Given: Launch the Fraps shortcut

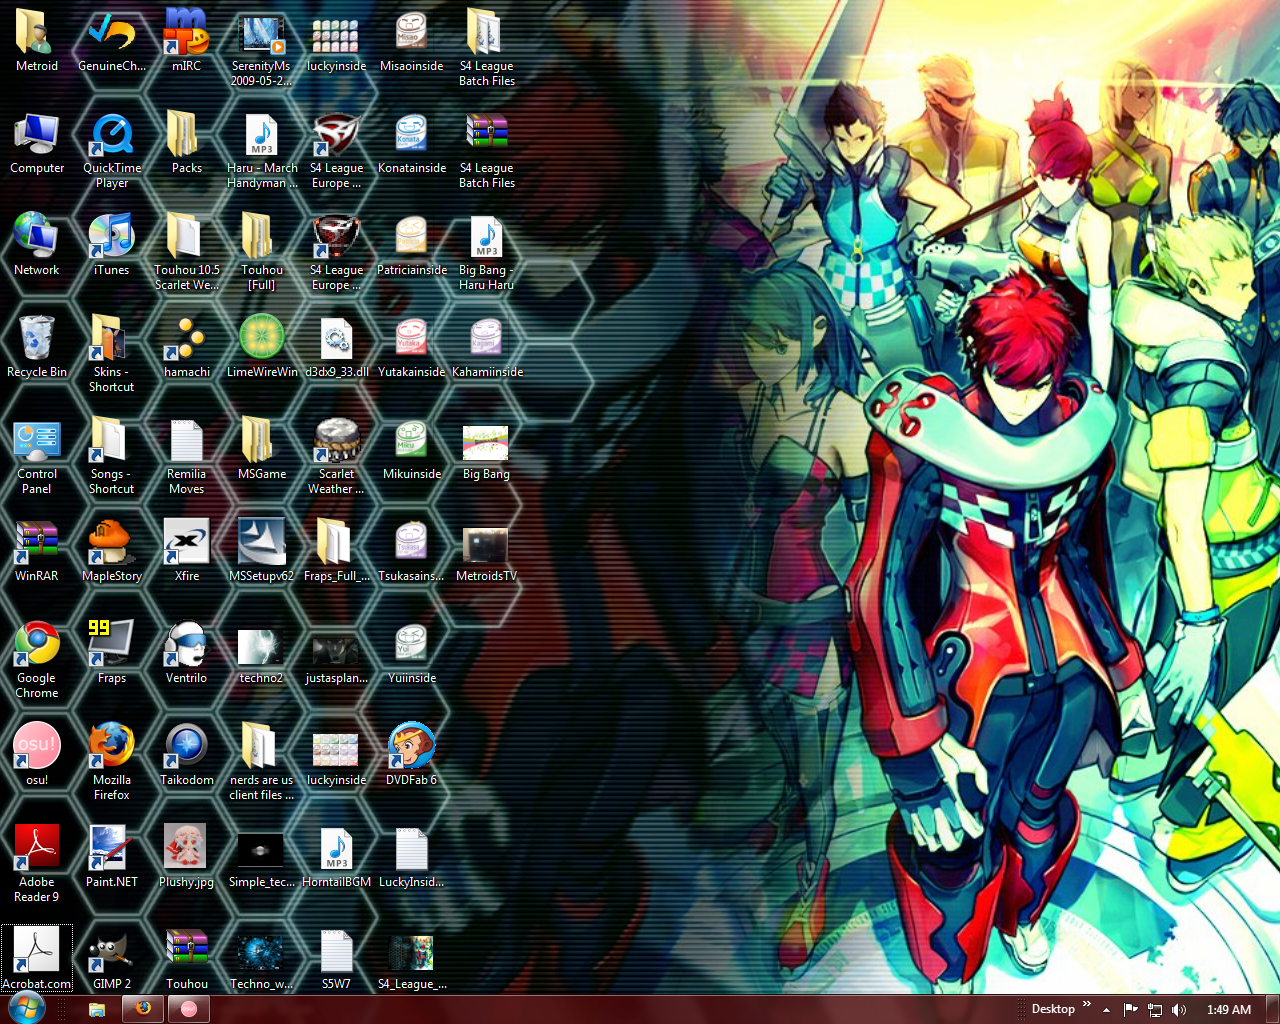Looking at the screenshot, I should click(112, 653).
